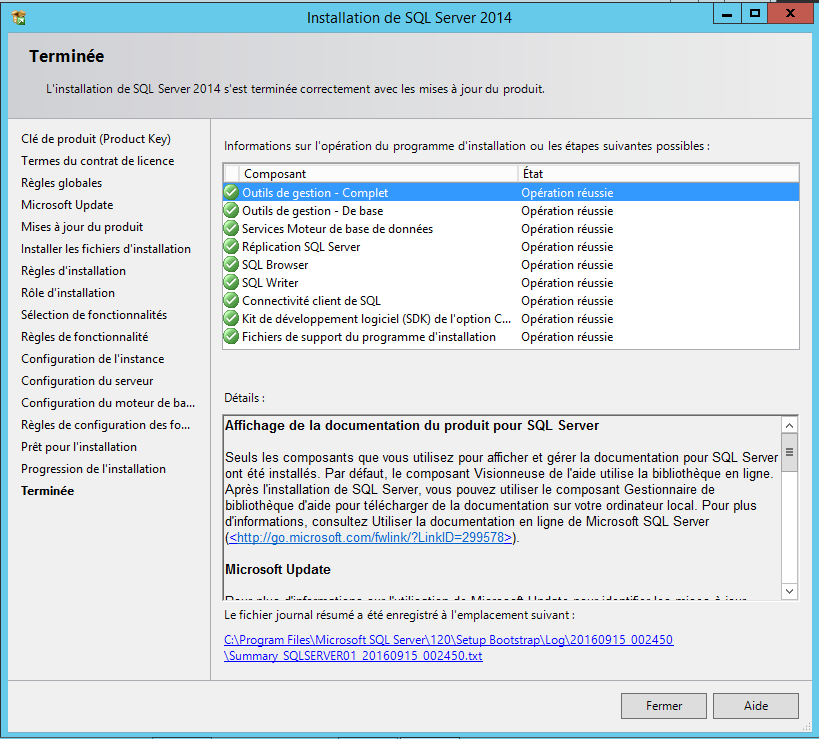Select the Kit de développement logiciel (SDK) row
The height and width of the screenshot is (739, 819).
(x=511, y=319)
